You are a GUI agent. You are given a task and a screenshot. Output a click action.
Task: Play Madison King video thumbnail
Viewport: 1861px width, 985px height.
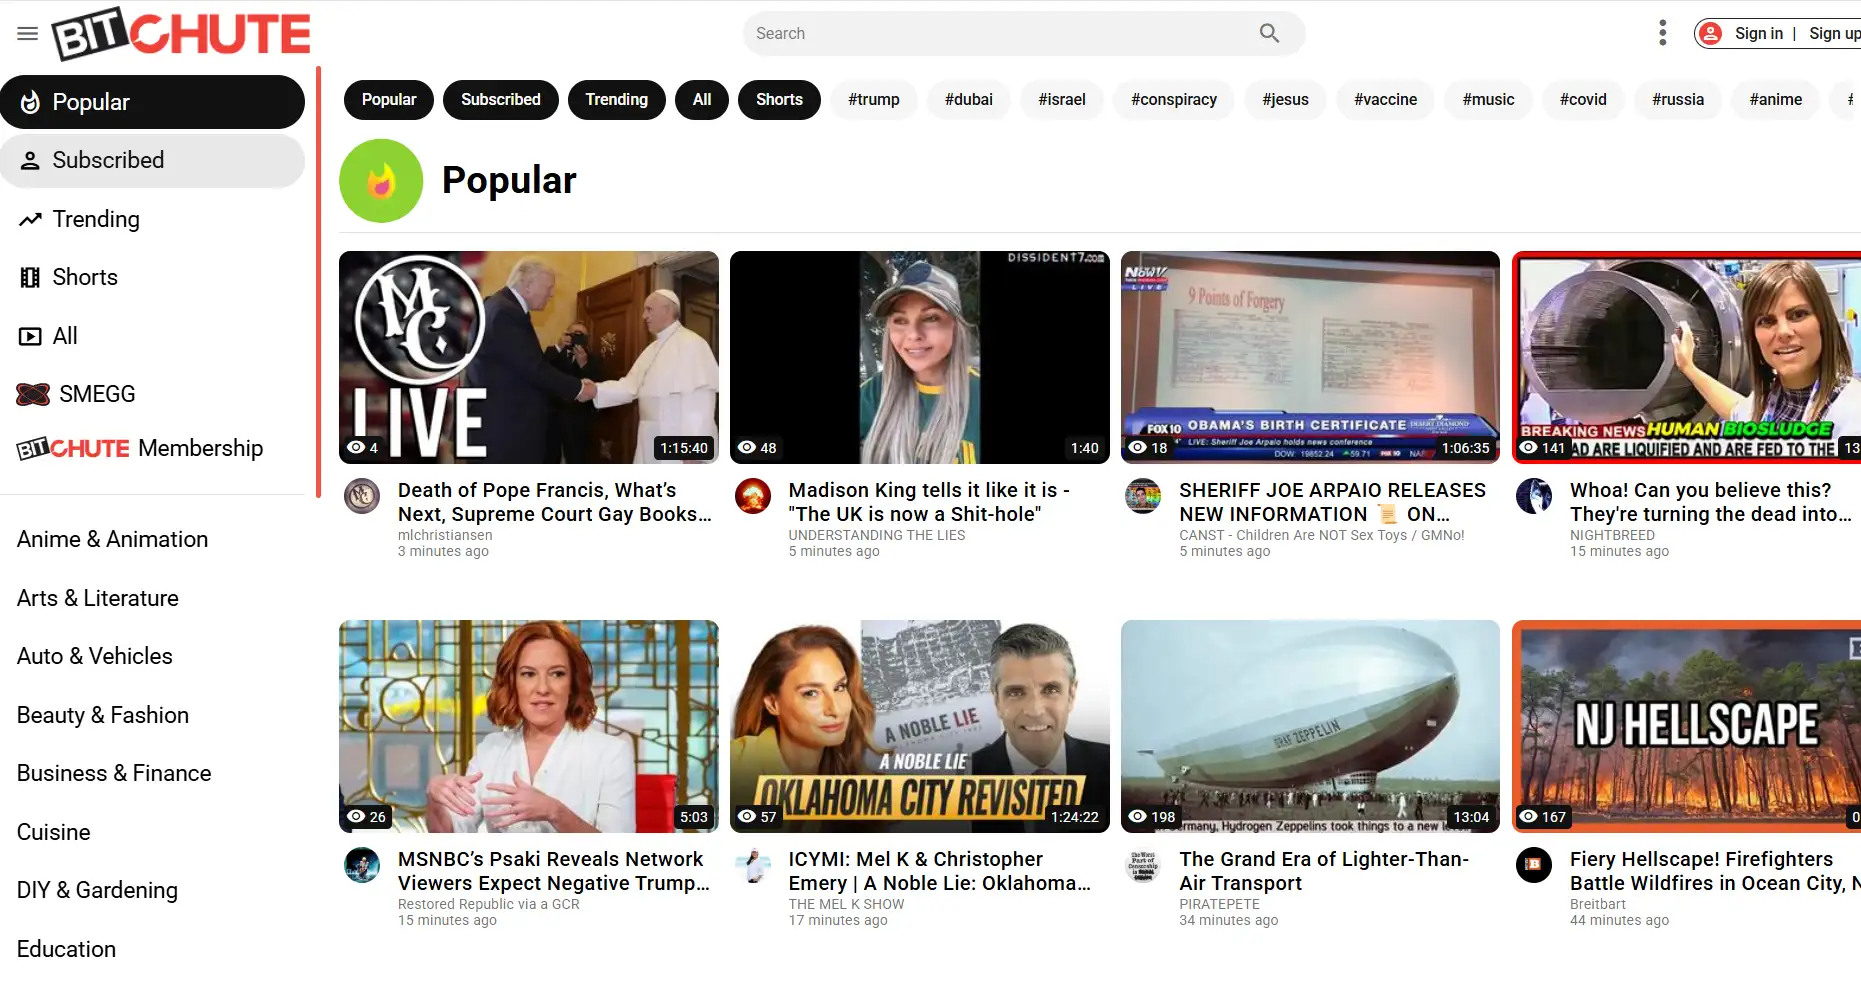(x=920, y=357)
